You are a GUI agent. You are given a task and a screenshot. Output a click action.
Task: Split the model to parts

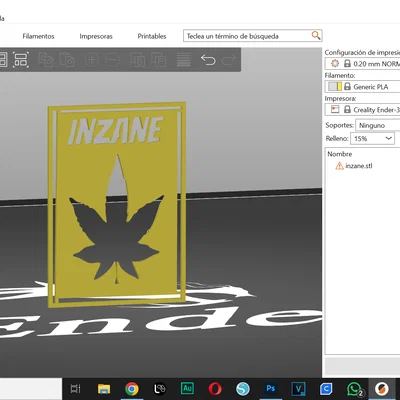(159, 60)
